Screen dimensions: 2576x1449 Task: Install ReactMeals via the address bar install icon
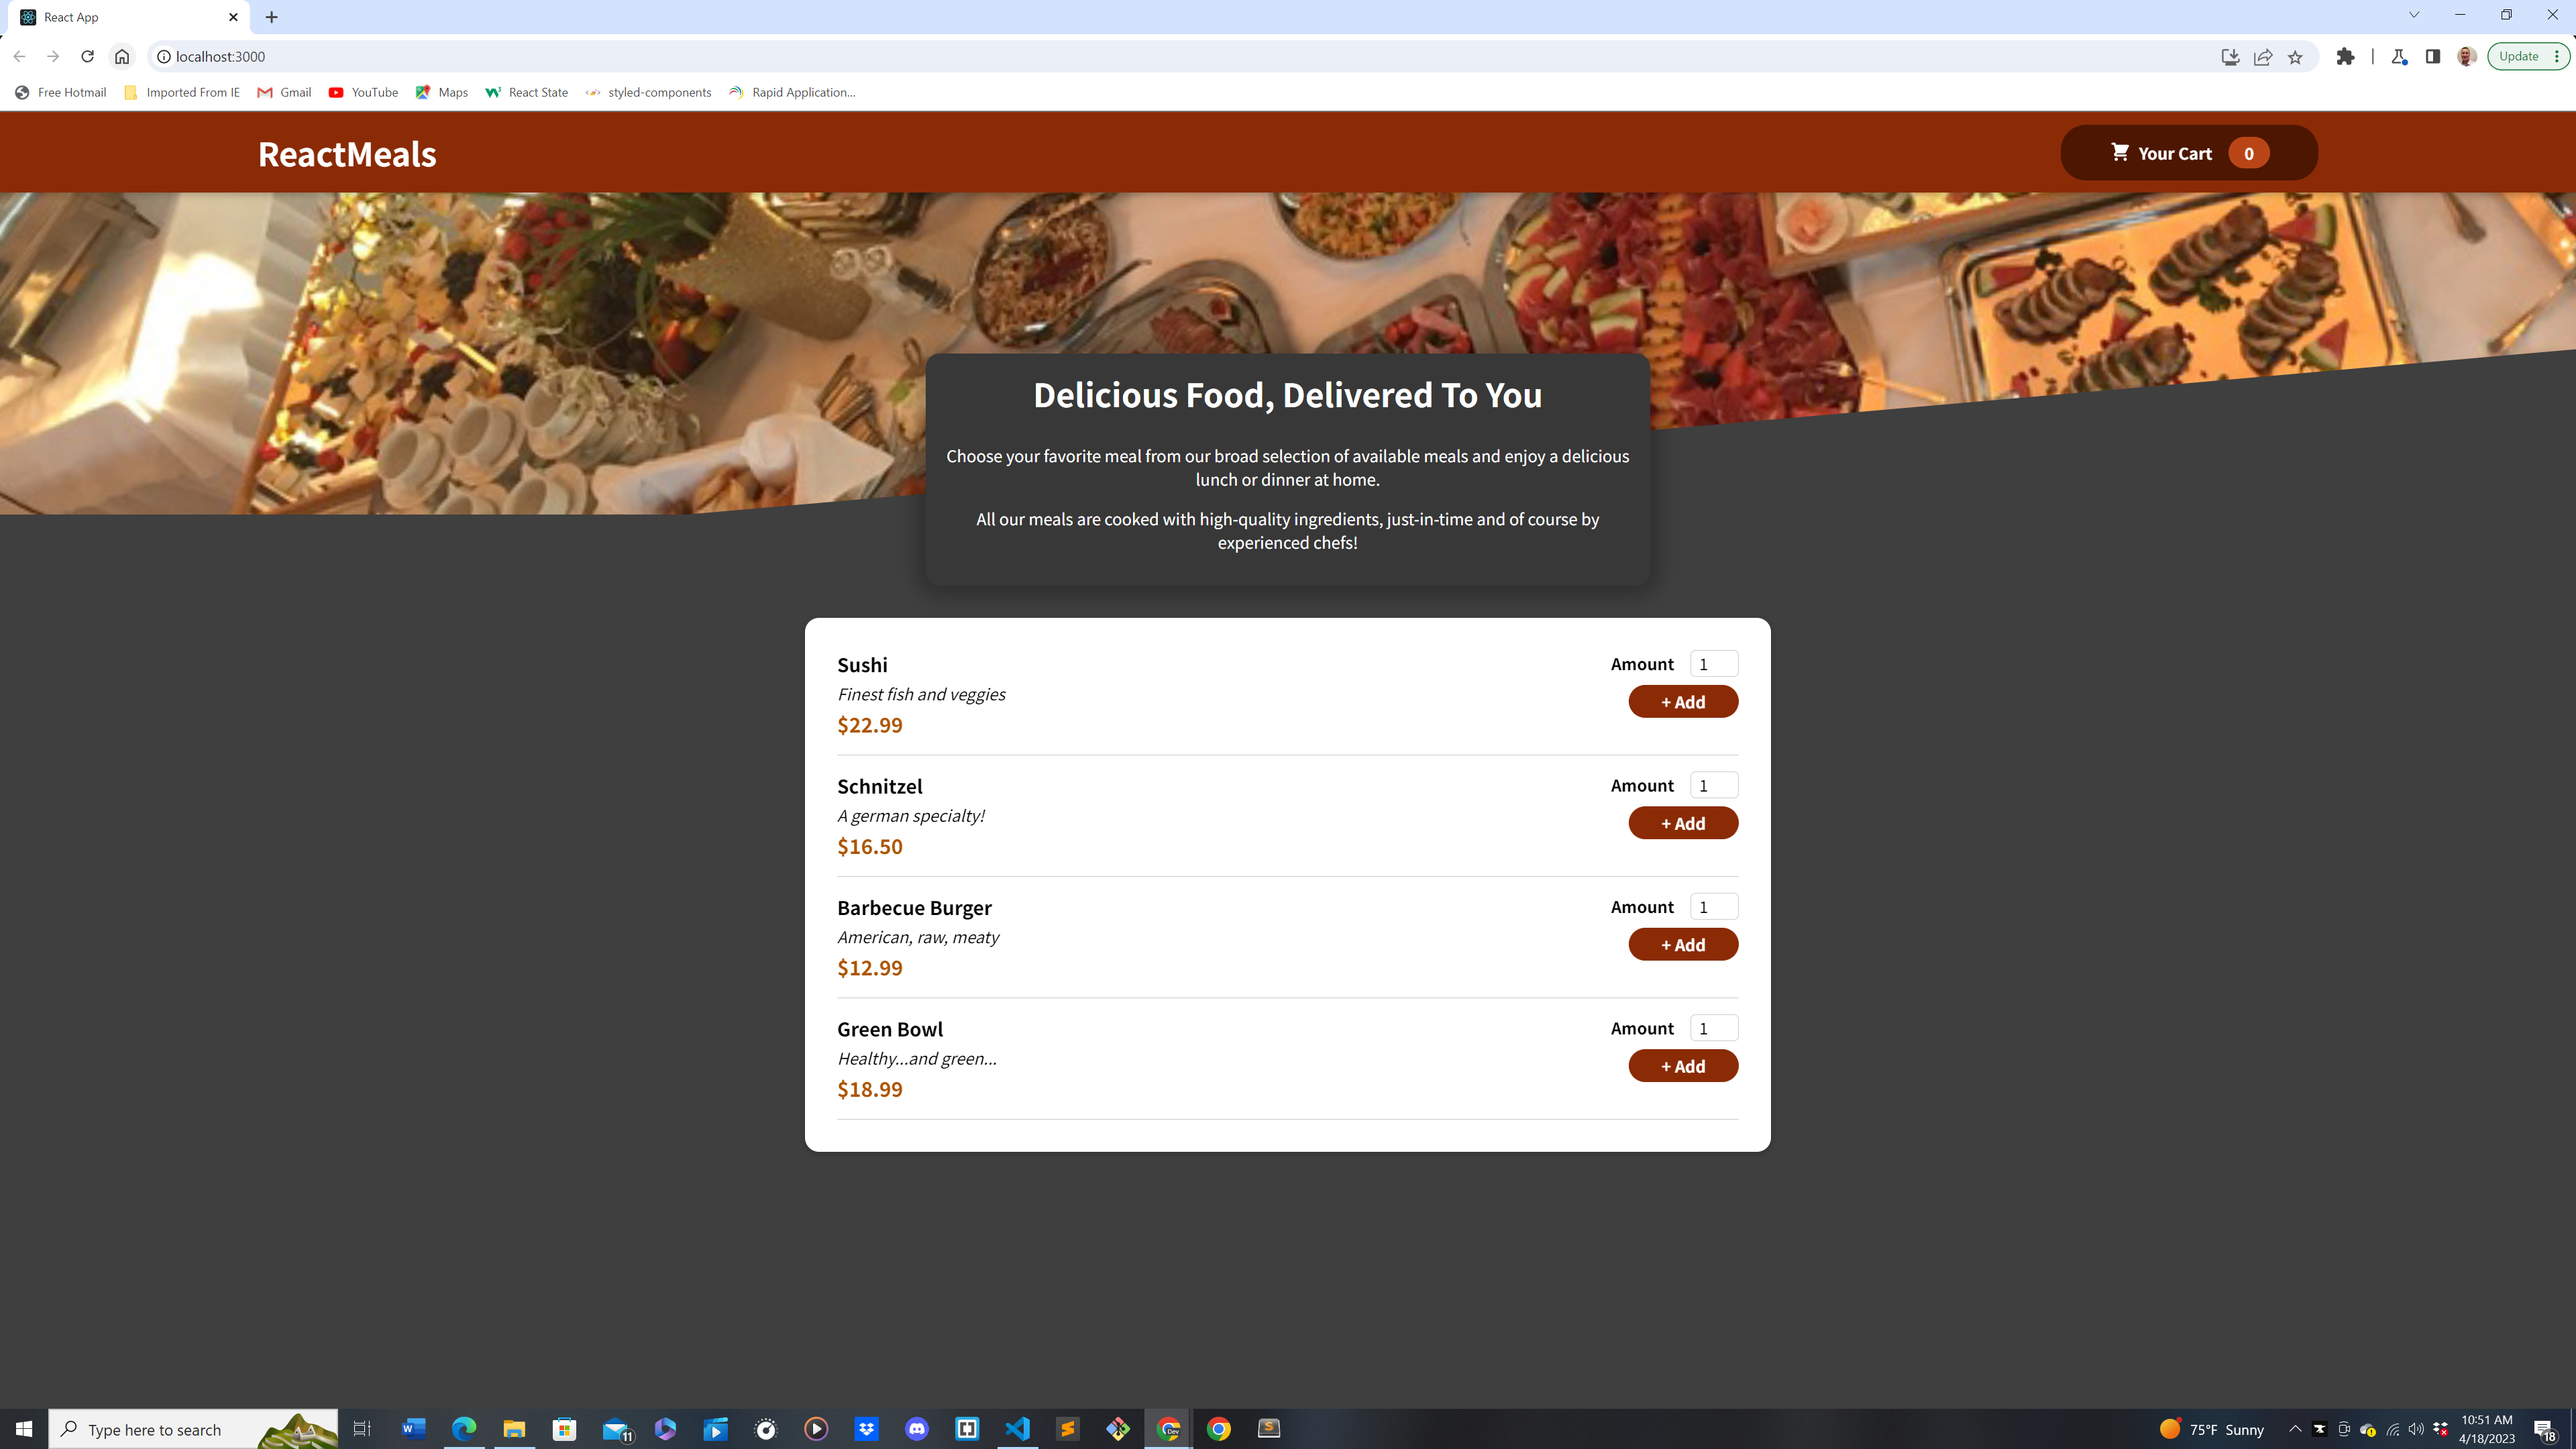[x=2230, y=56]
